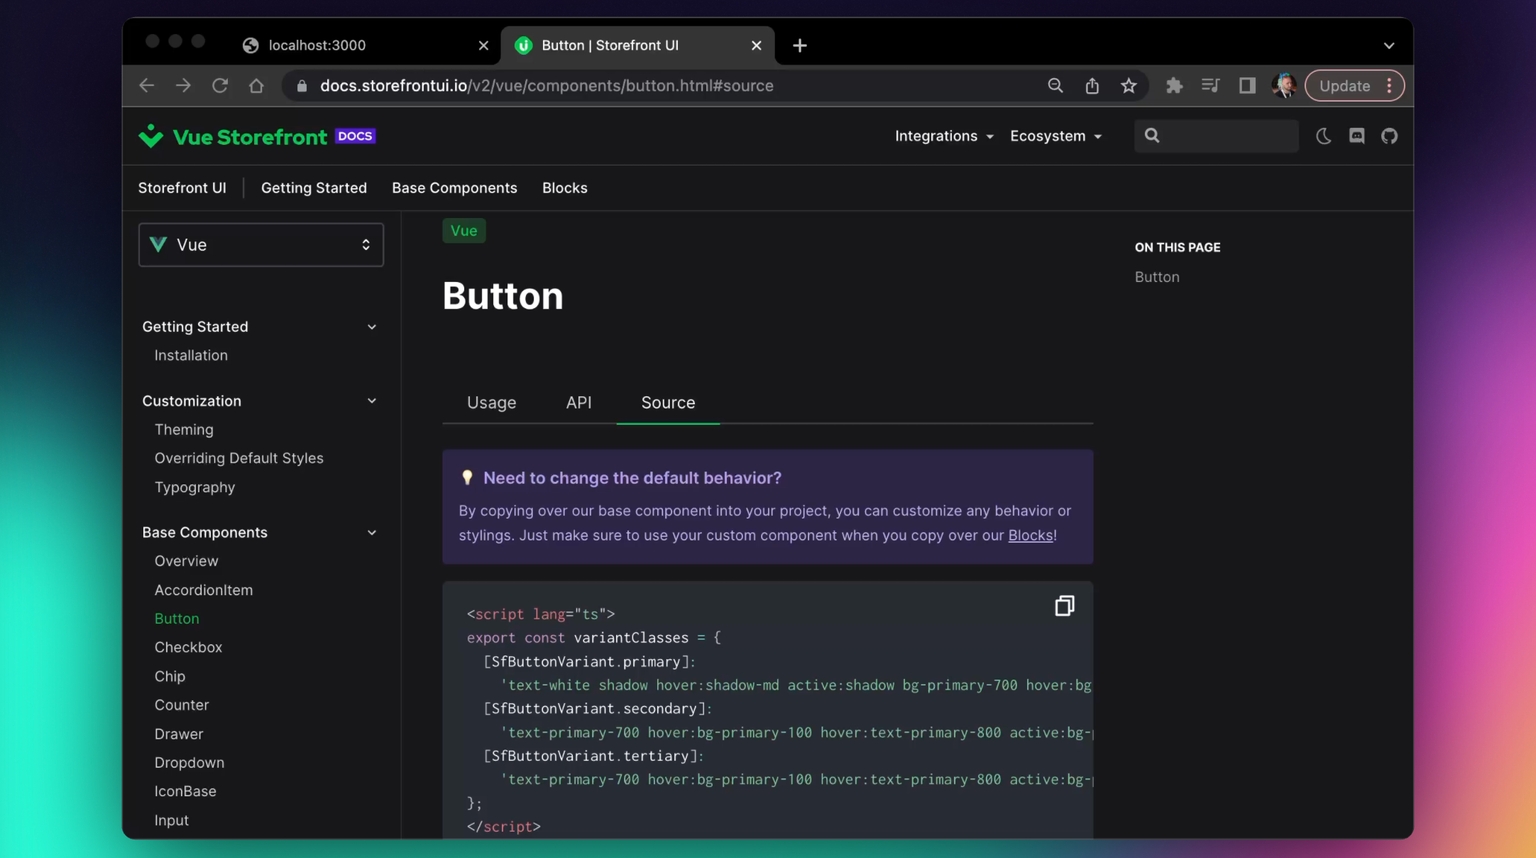Open Storefront UI nav link
Image resolution: width=1536 pixels, height=858 pixels.
pyautogui.click(x=182, y=188)
